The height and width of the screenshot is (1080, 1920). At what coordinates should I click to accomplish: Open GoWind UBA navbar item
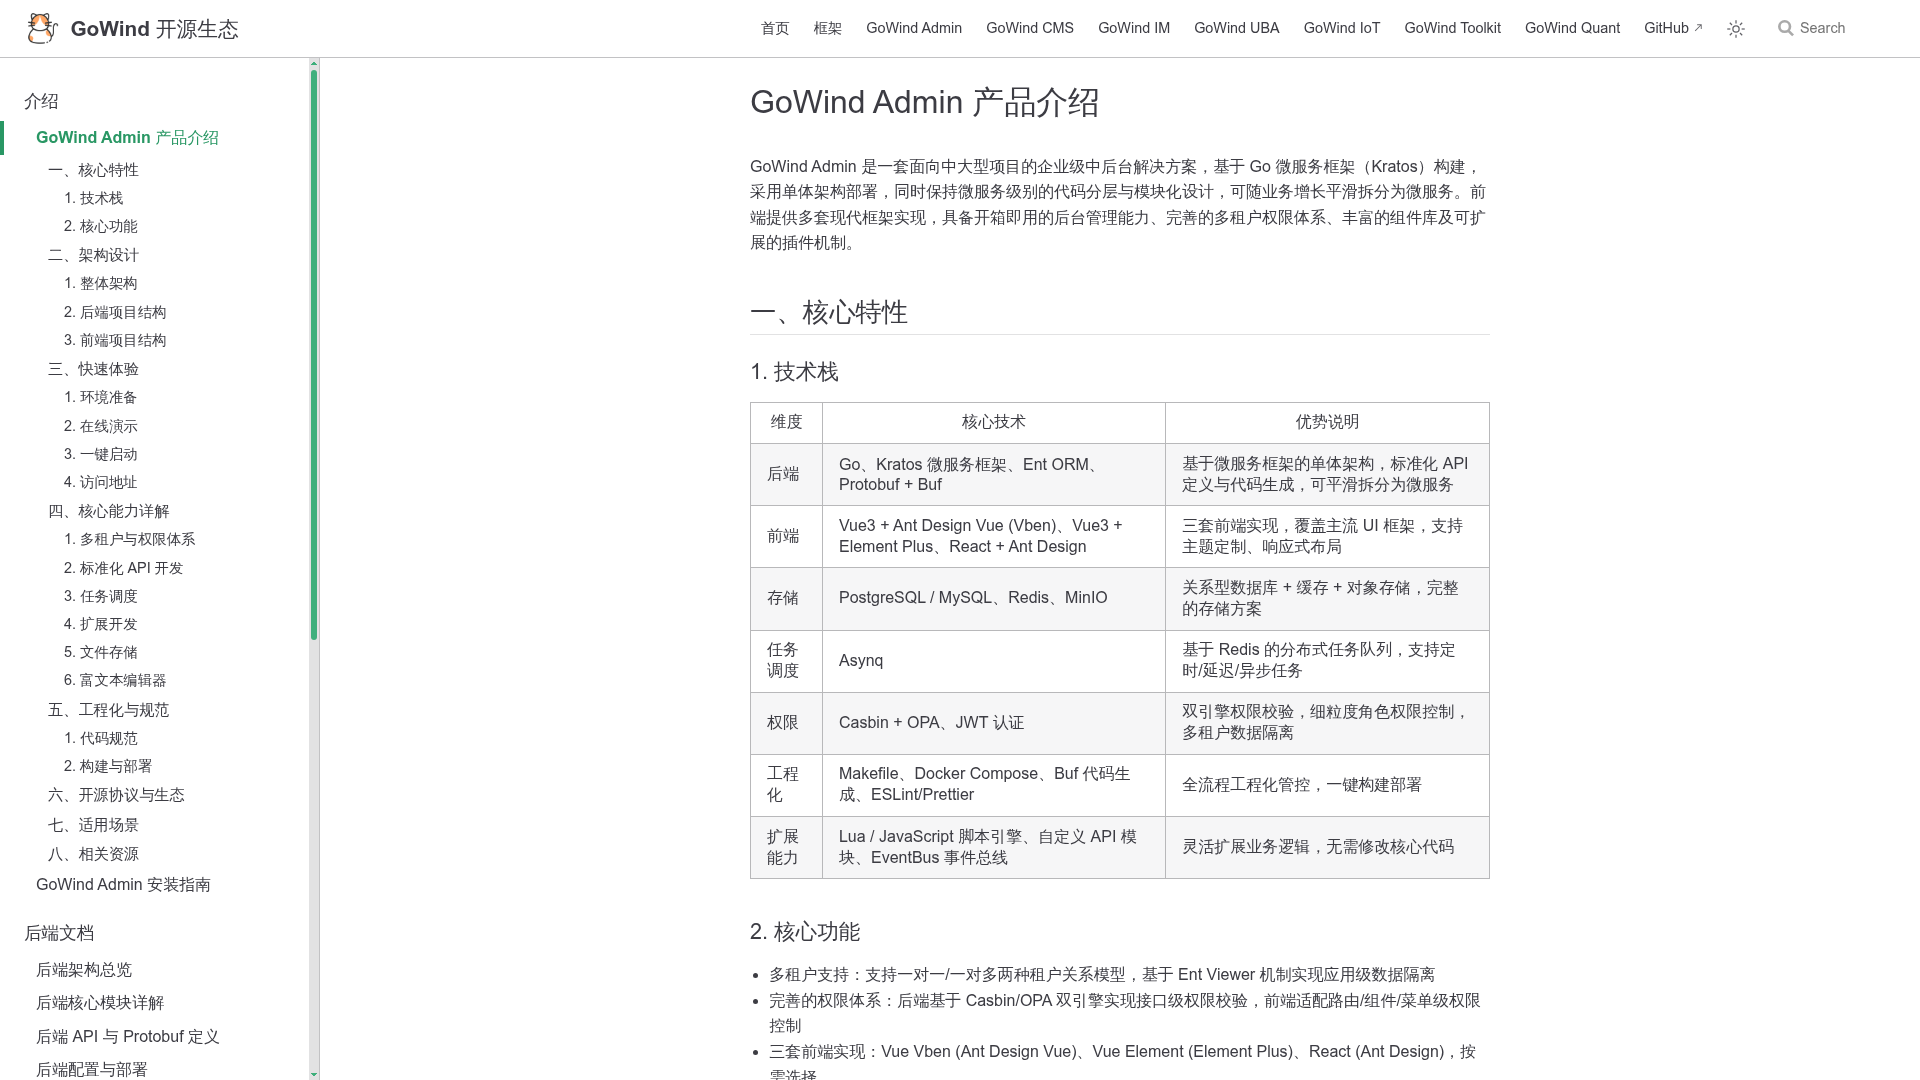(x=1237, y=28)
